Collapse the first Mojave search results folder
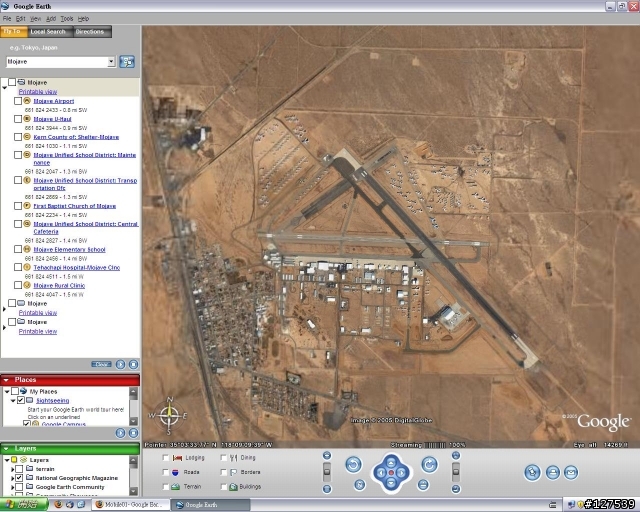Image resolution: width=640 pixels, height=512 pixels. 4,87
